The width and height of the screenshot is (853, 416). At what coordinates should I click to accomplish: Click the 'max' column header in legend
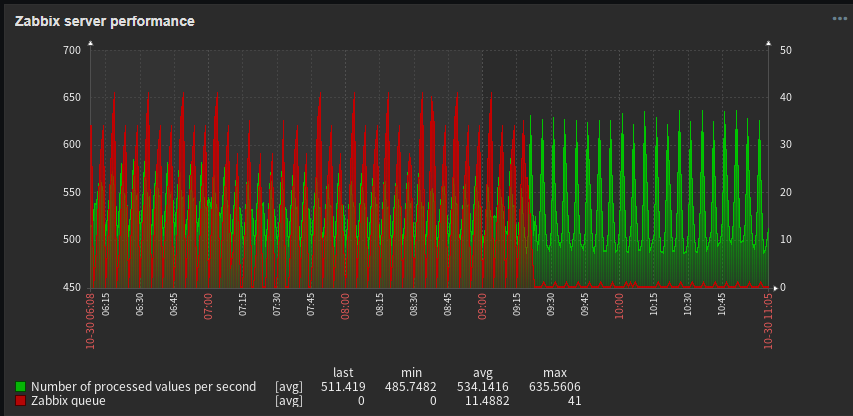[x=554, y=372]
